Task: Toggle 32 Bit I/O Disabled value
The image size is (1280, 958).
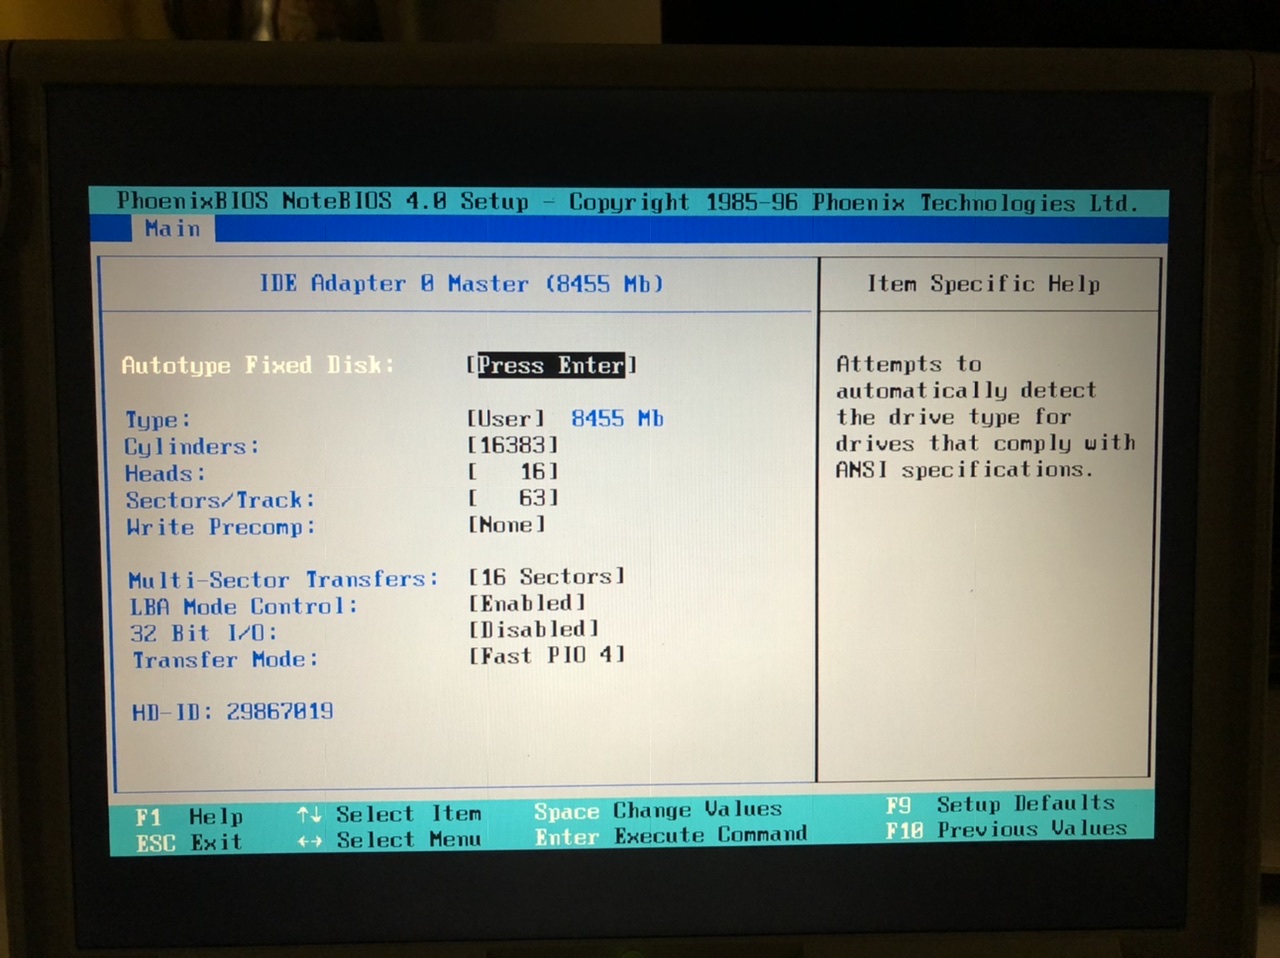Action: [533, 629]
